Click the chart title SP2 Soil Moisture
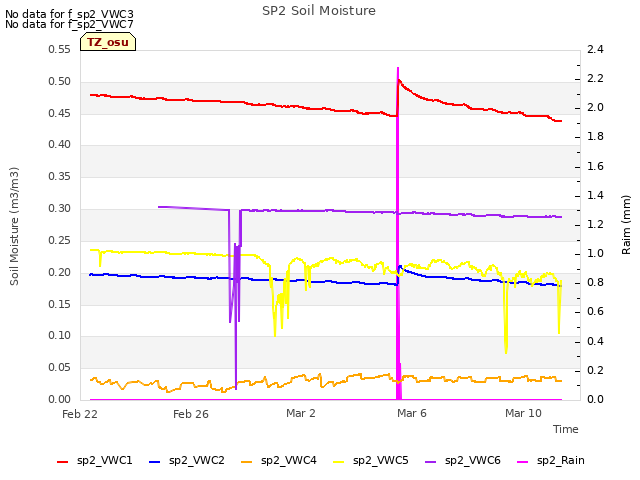Viewport: 640px width, 480px height. click(319, 11)
